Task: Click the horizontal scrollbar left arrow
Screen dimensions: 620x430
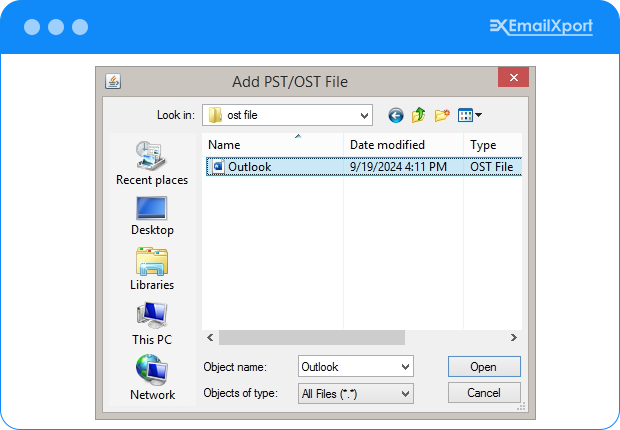Action: click(210, 337)
